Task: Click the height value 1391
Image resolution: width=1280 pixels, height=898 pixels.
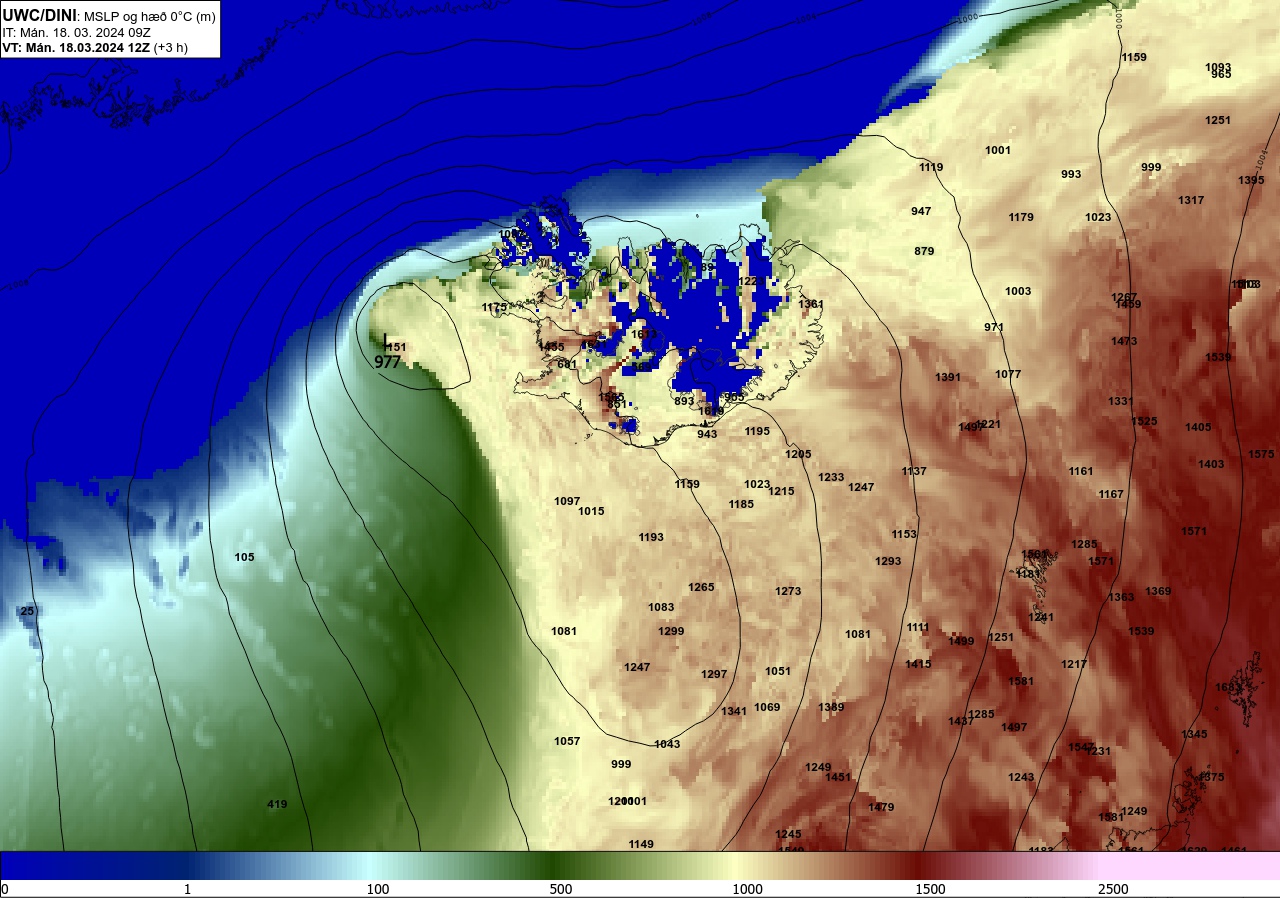Action: [948, 377]
